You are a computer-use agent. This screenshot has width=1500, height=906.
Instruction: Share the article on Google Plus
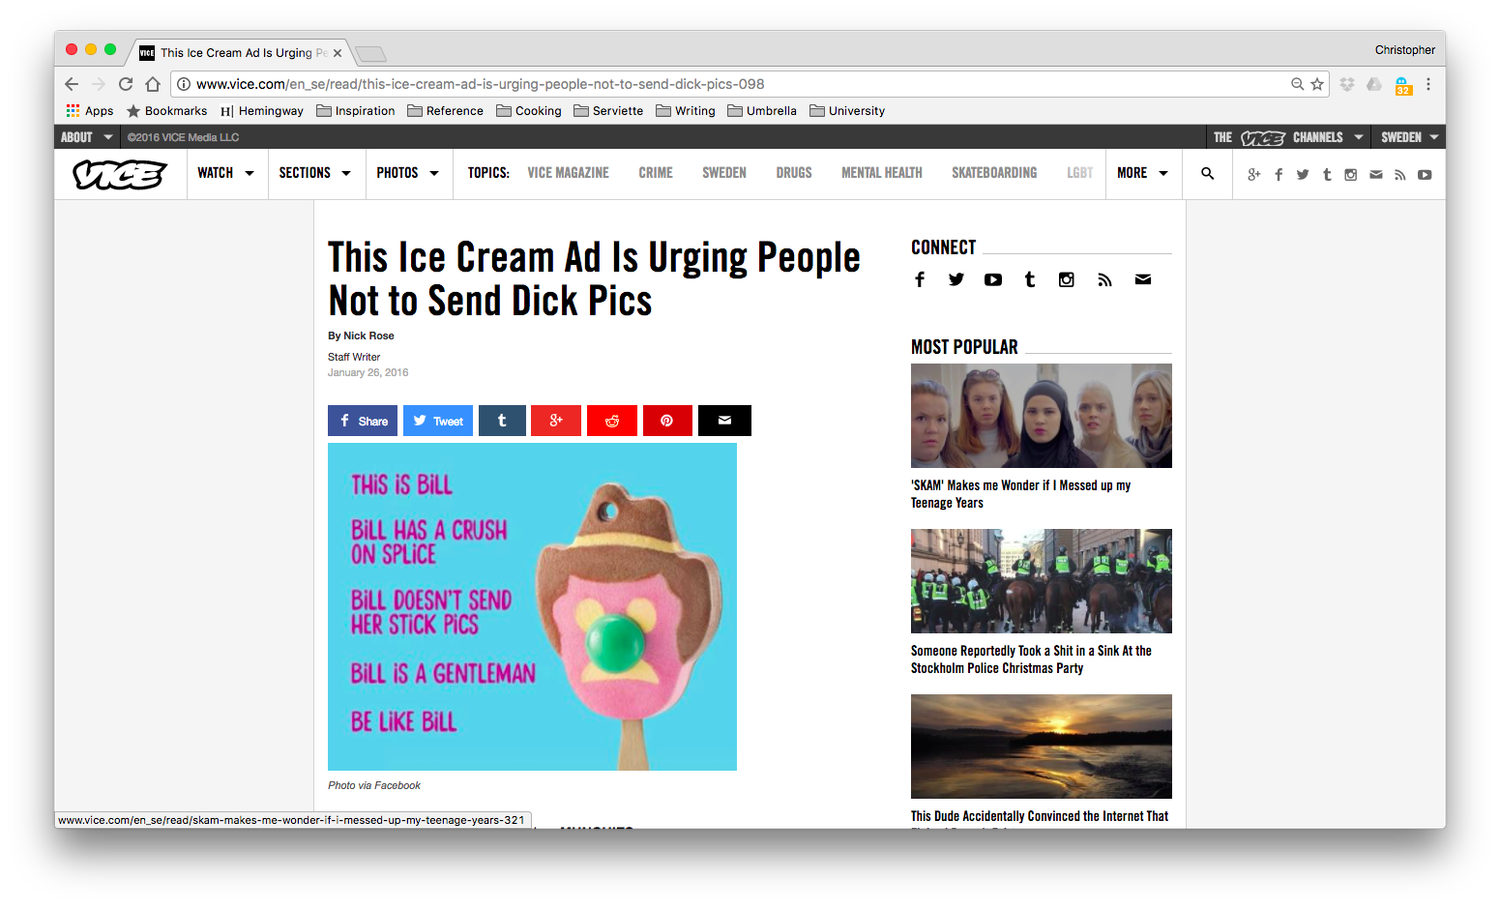coord(556,421)
